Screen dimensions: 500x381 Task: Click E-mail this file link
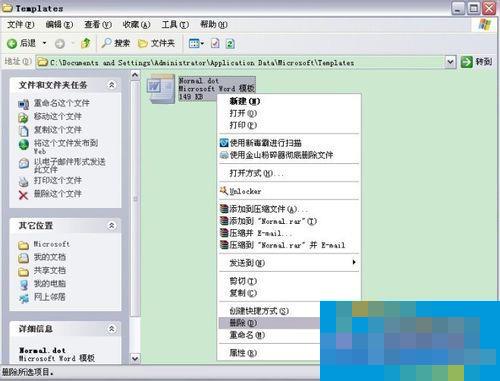[x=69, y=166]
